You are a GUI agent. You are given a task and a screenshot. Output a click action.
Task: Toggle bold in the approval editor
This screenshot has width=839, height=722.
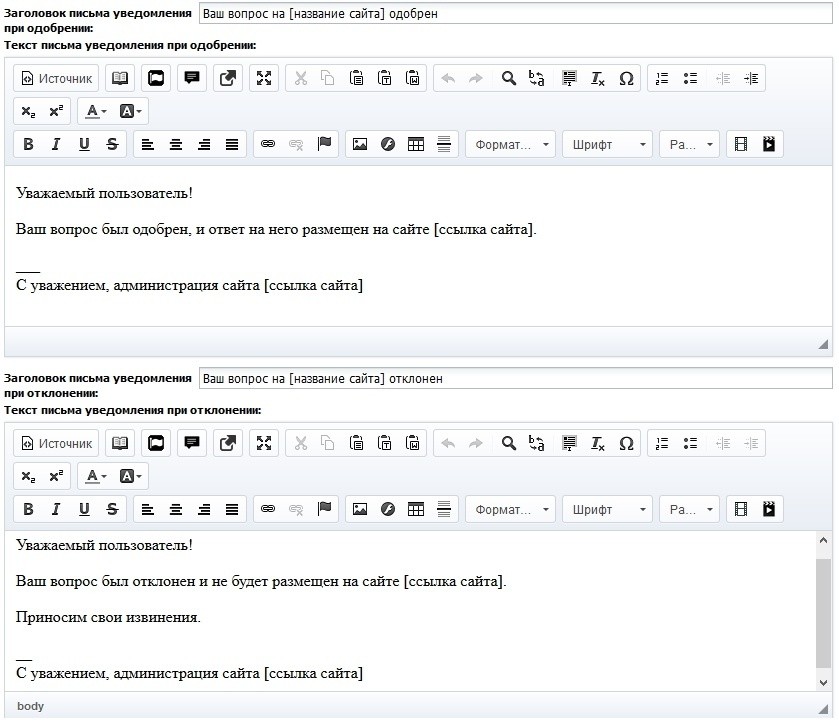28,144
